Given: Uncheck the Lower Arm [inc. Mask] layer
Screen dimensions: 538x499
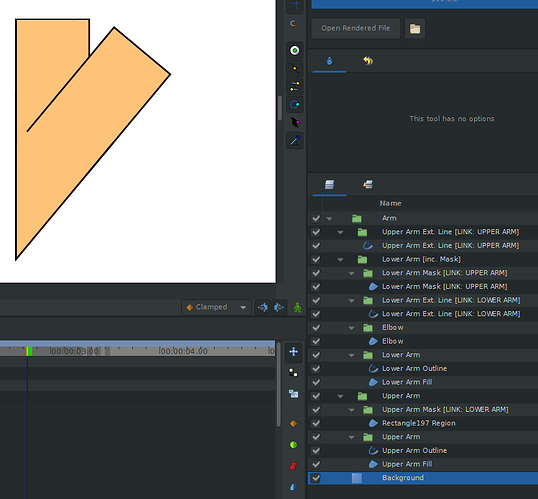Looking at the screenshot, I should click(316, 259).
